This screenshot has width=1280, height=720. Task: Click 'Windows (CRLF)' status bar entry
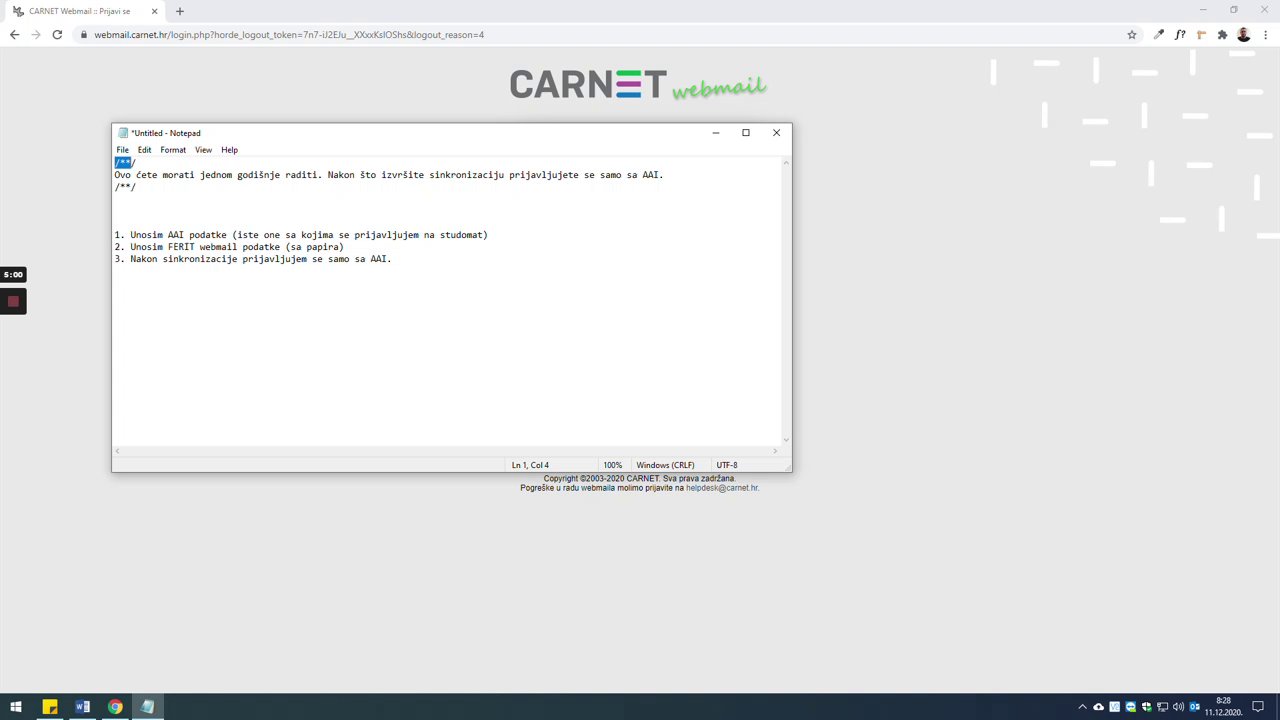point(665,465)
